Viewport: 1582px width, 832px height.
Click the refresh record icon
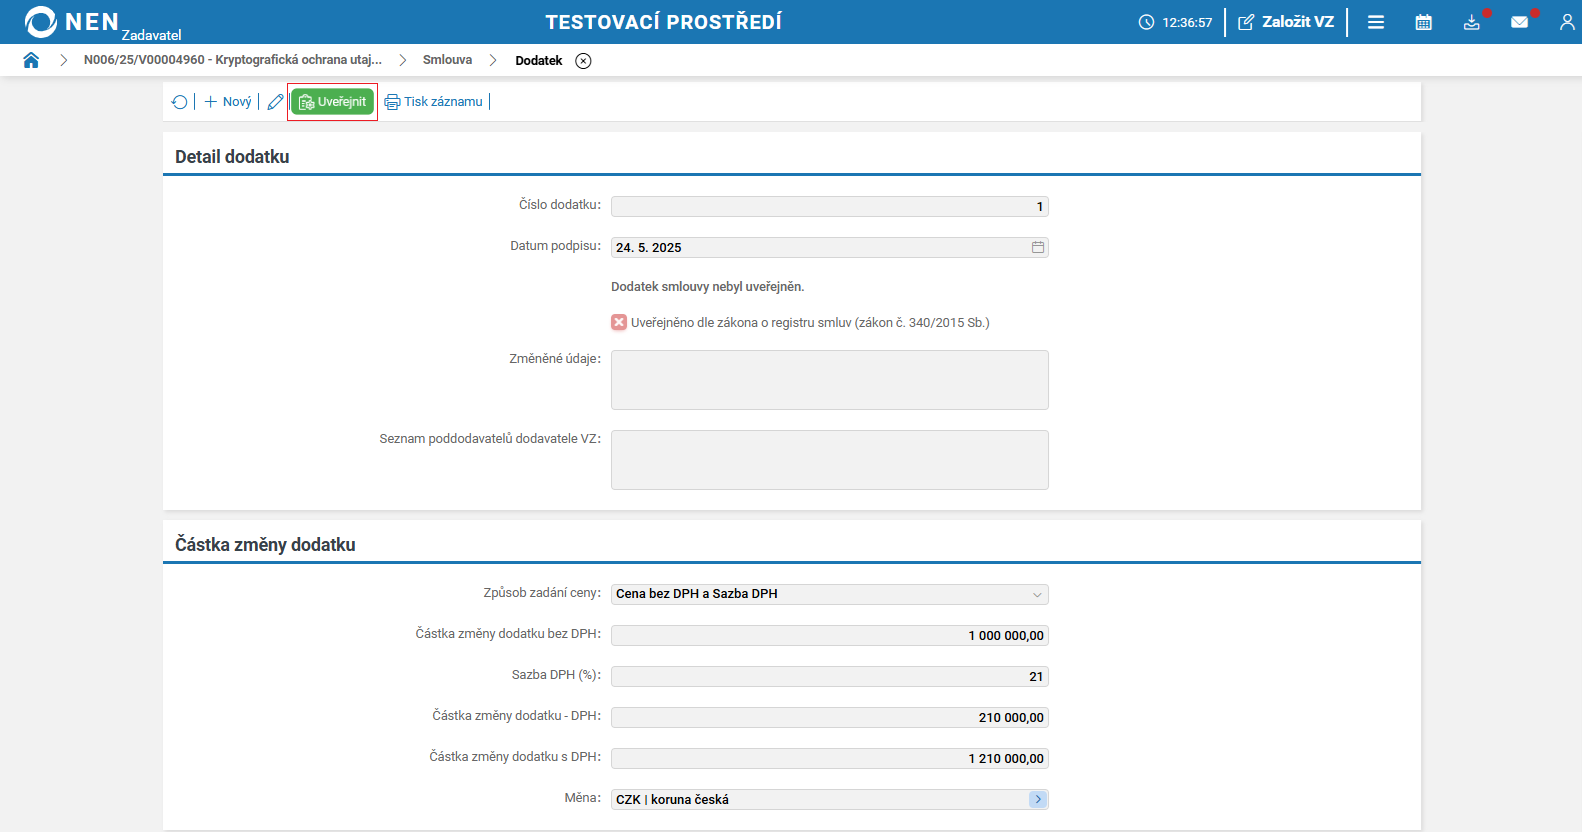[180, 102]
